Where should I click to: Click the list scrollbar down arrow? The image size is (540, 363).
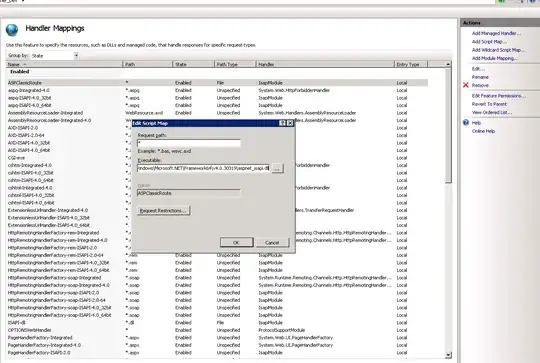tap(448, 355)
